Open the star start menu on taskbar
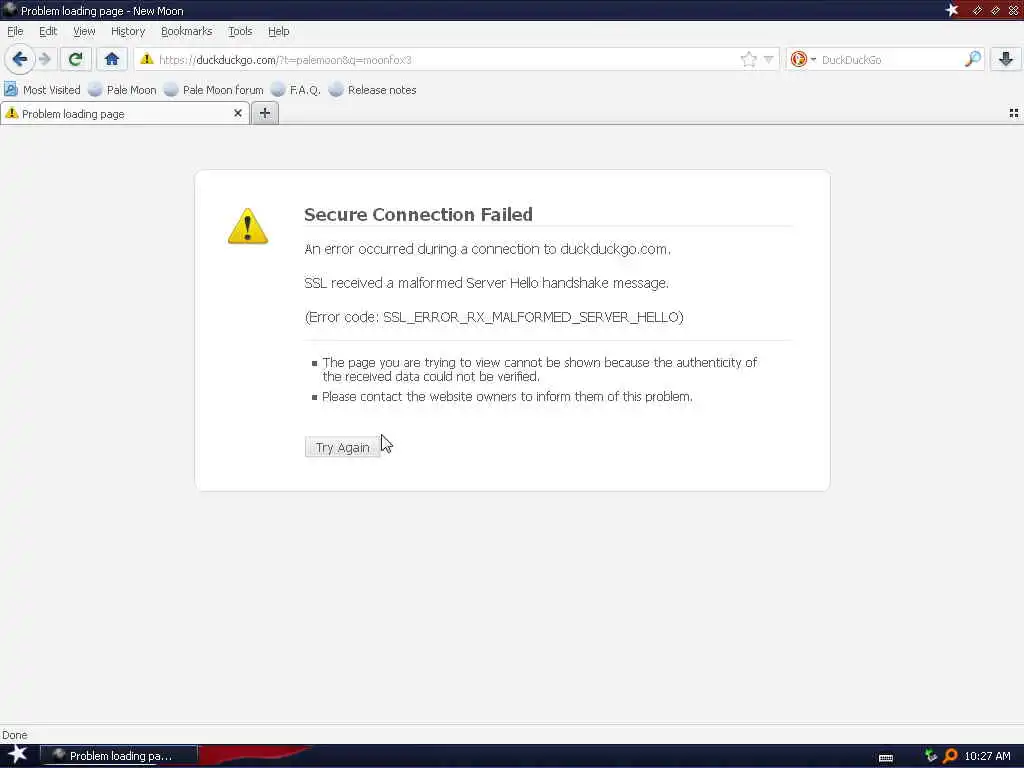1024x768 pixels. pyautogui.click(x=18, y=755)
